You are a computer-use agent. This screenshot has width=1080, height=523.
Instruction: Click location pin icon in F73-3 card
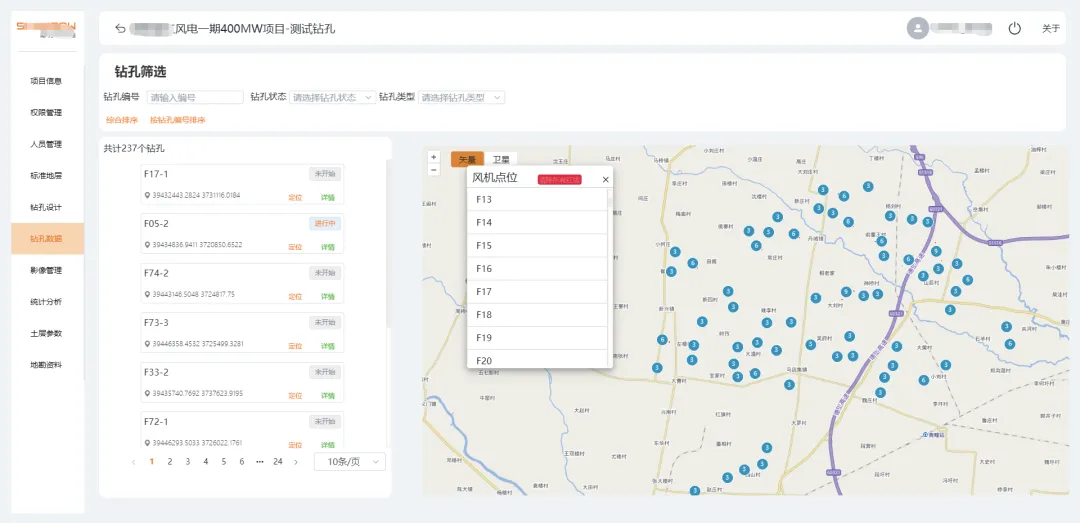coord(147,344)
